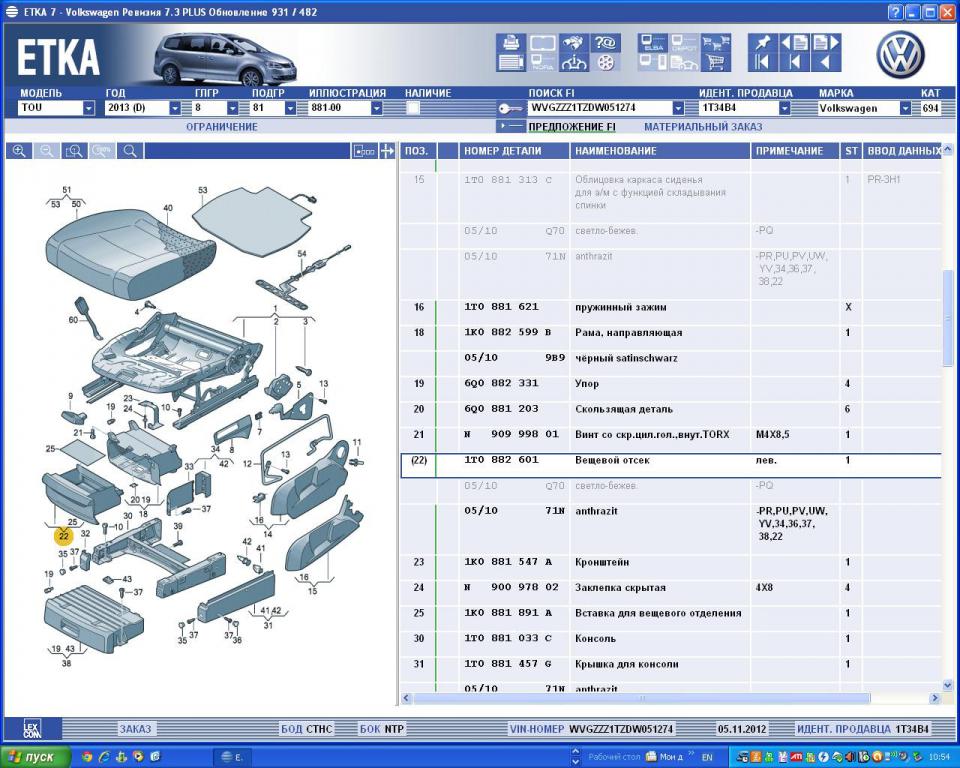Open the binoculars search tool
Viewport: 960px width, 768px height.
[574, 43]
